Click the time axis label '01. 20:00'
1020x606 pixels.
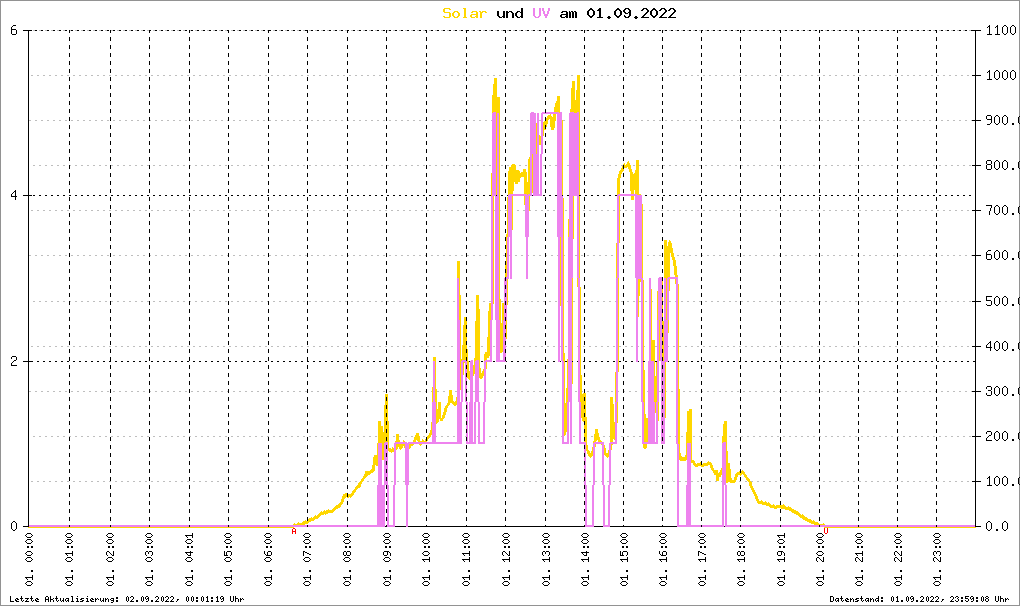pyautogui.click(x=820, y=559)
